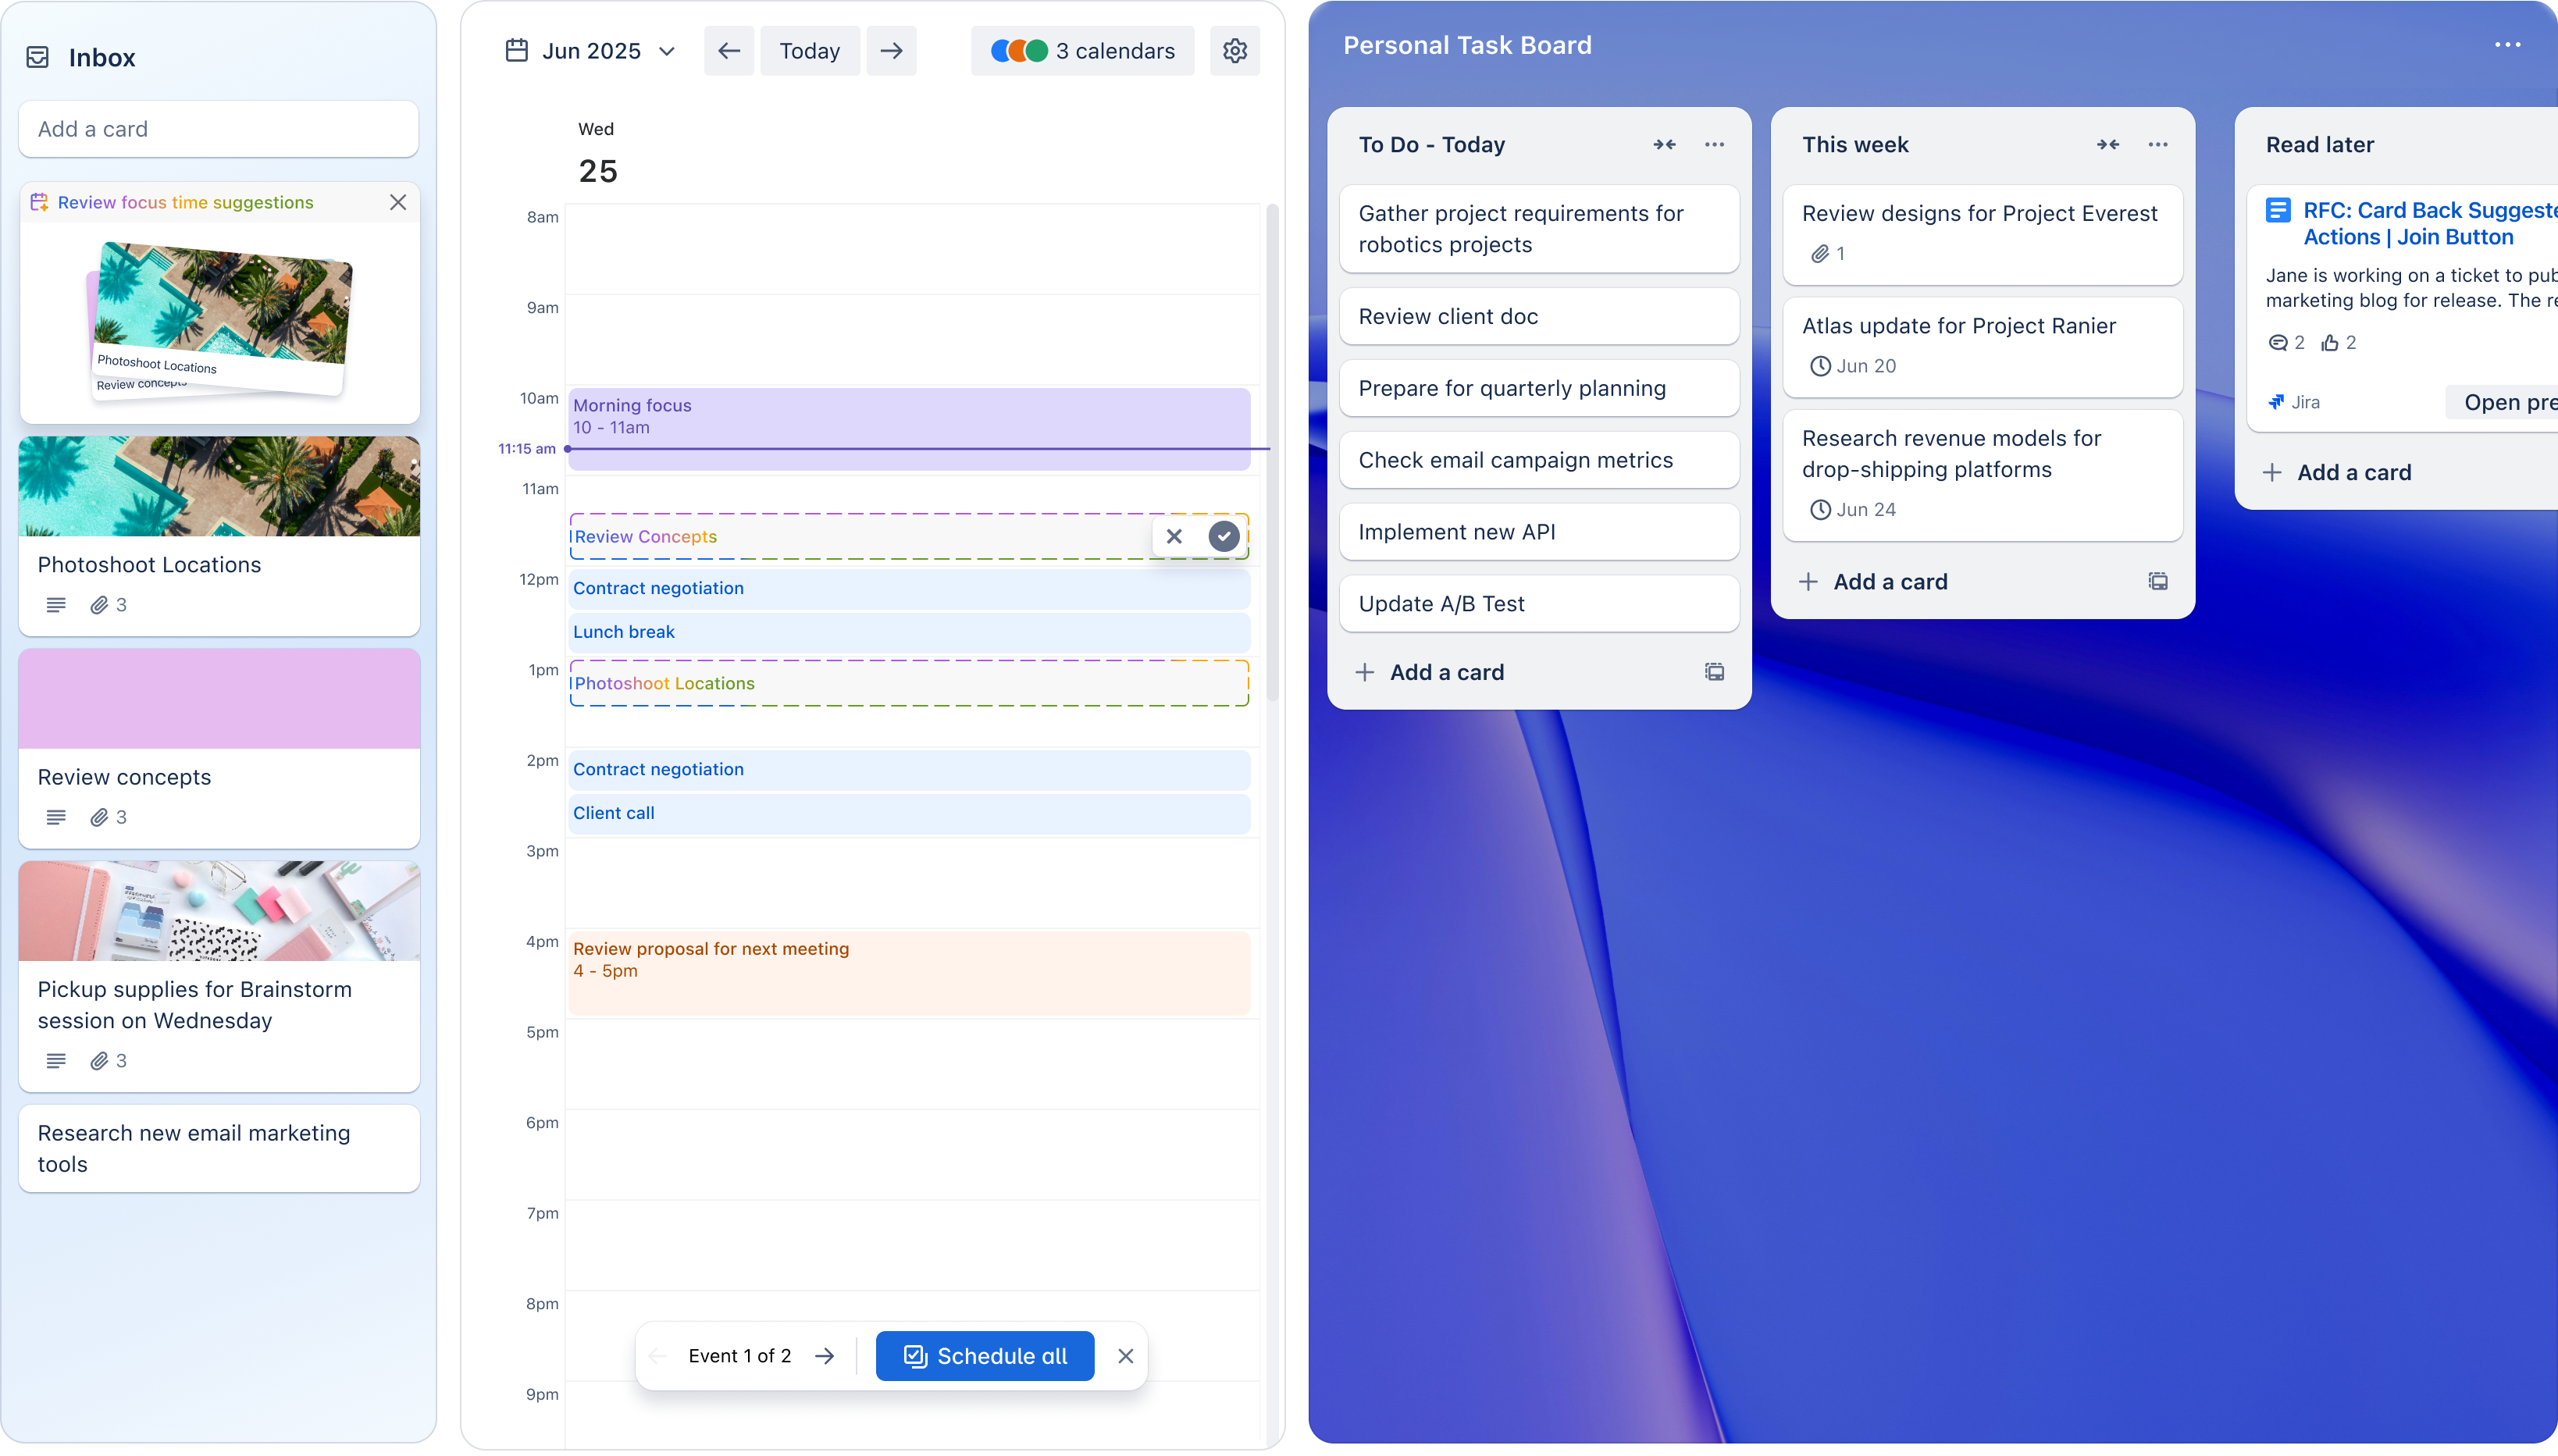The height and width of the screenshot is (1456, 2558).
Task: Click description icon on Photoshoot Locations card
Action: point(56,605)
